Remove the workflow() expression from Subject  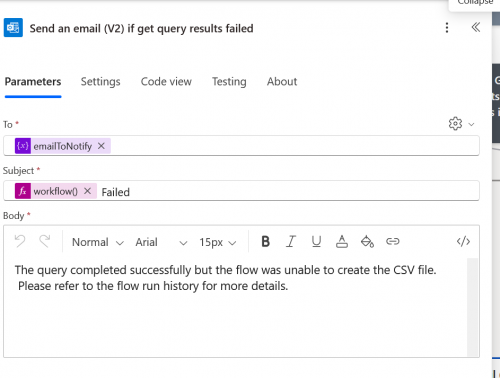[x=87, y=191]
